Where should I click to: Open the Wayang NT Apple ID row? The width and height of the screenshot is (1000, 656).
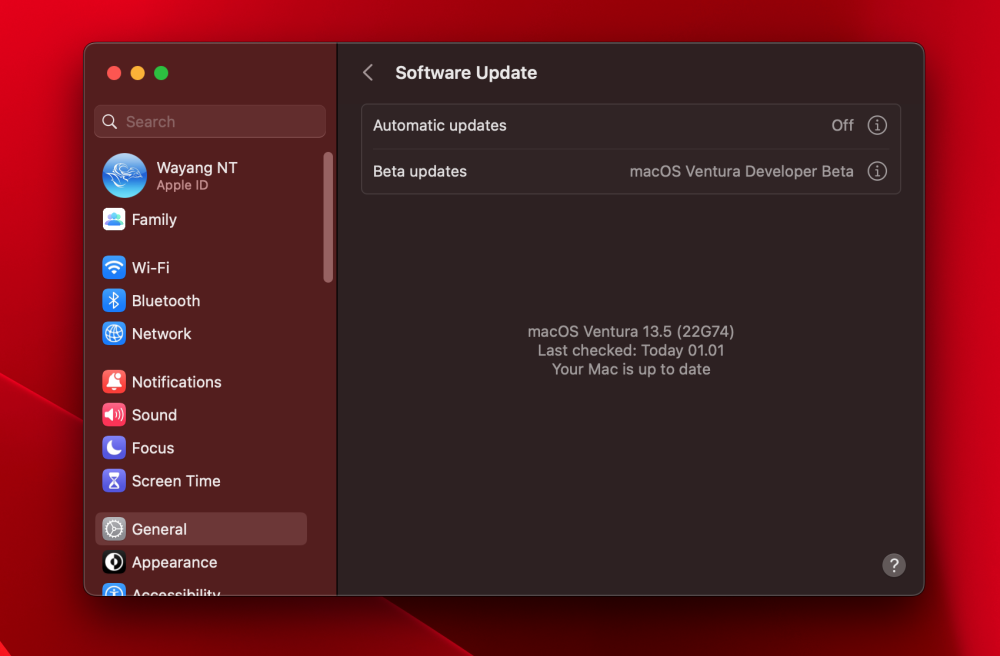pos(201,175)
